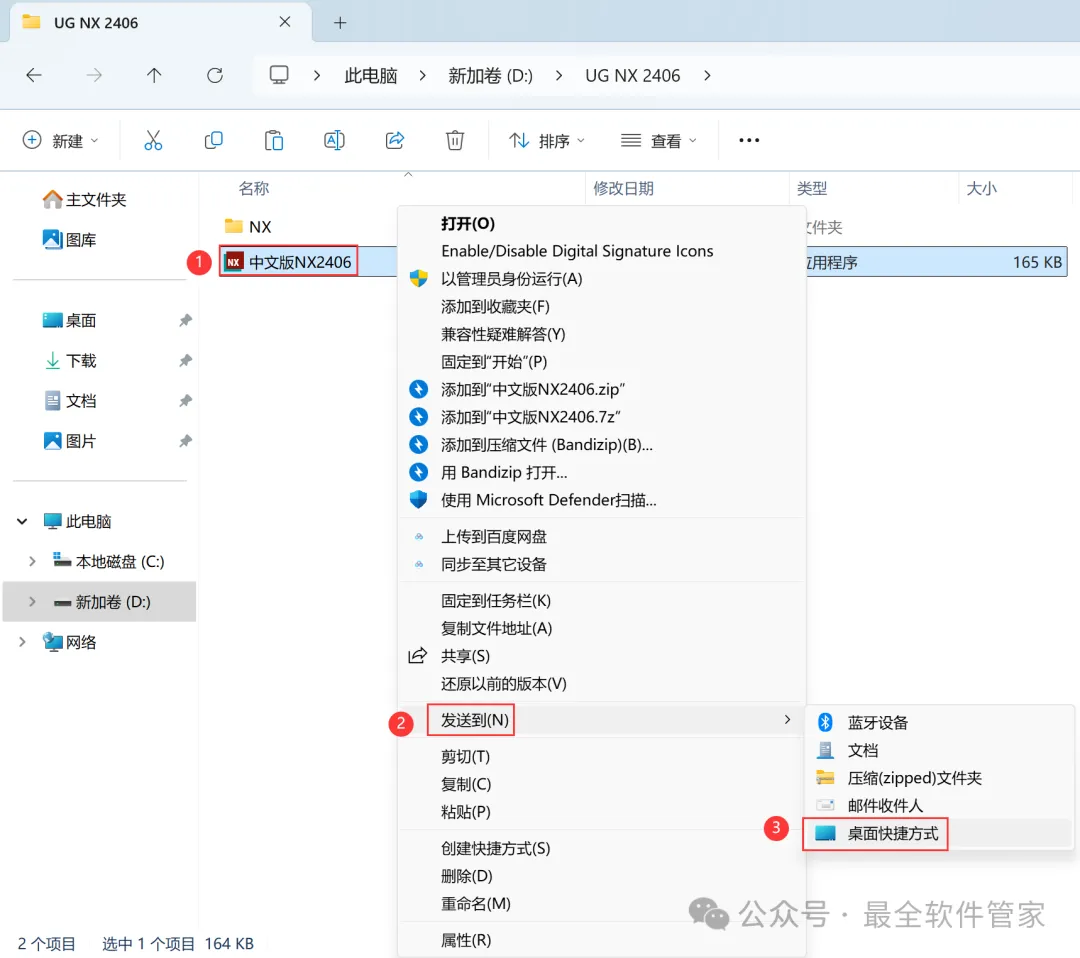Click the Delete trash icon in toolbar

[x=455, y=140]
